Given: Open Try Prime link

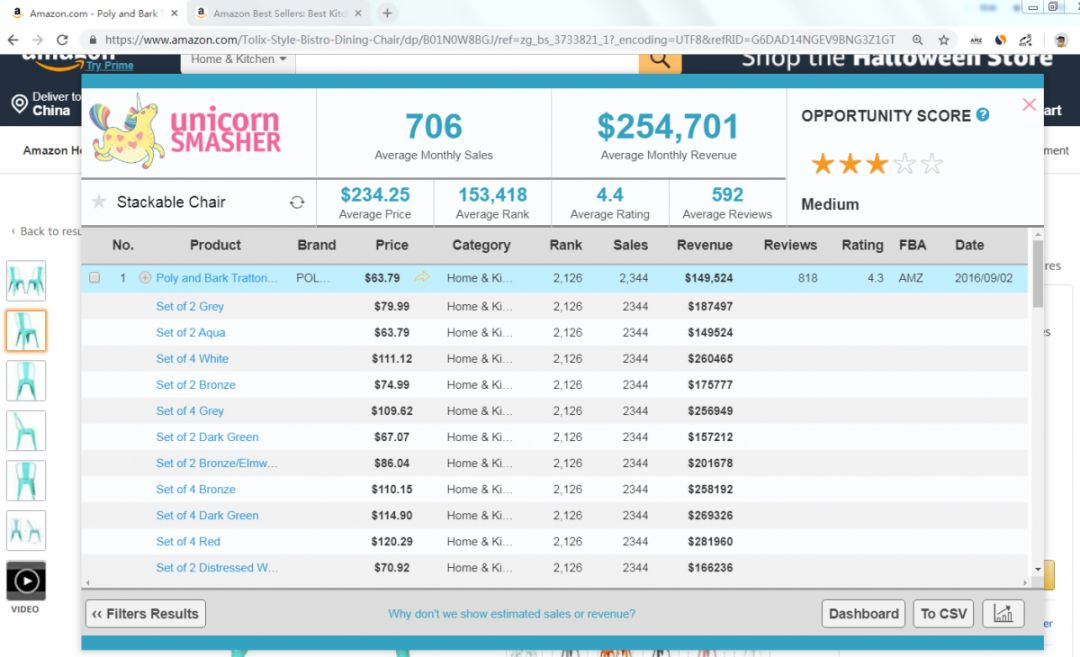Looking at the screenshot, I should click(x=110, y=65).
